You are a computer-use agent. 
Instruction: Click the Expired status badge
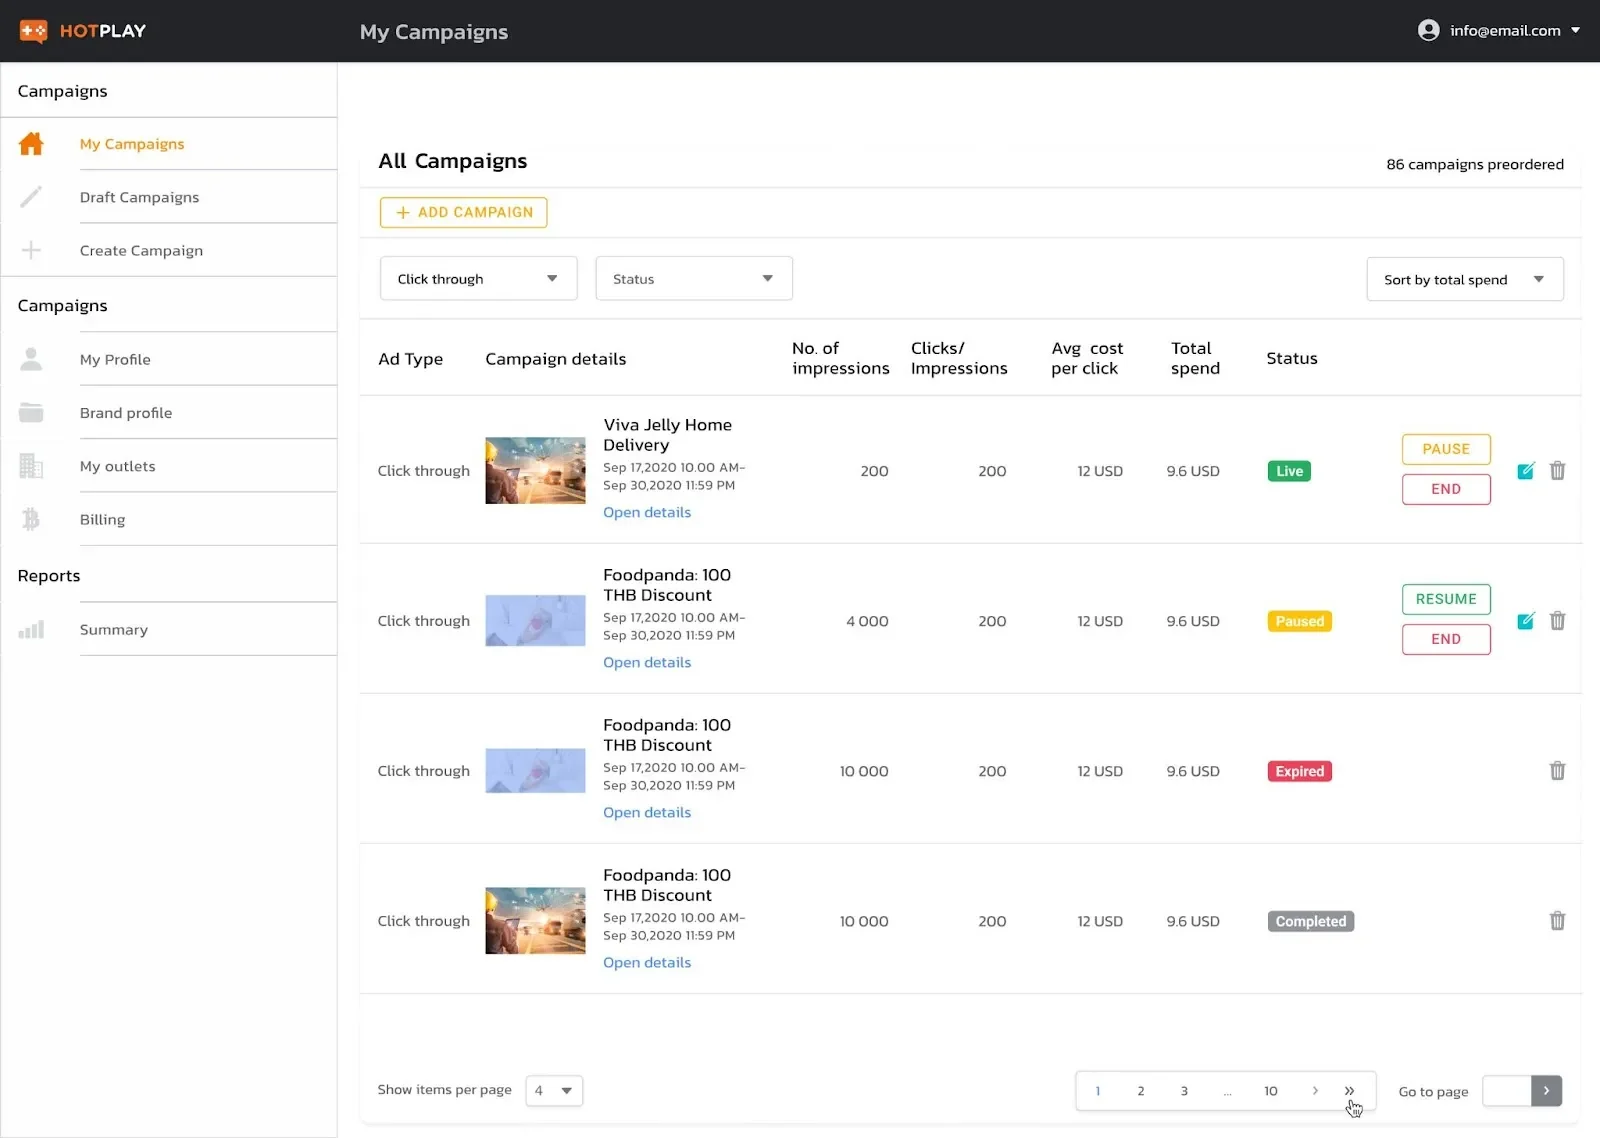[1299, 771]
